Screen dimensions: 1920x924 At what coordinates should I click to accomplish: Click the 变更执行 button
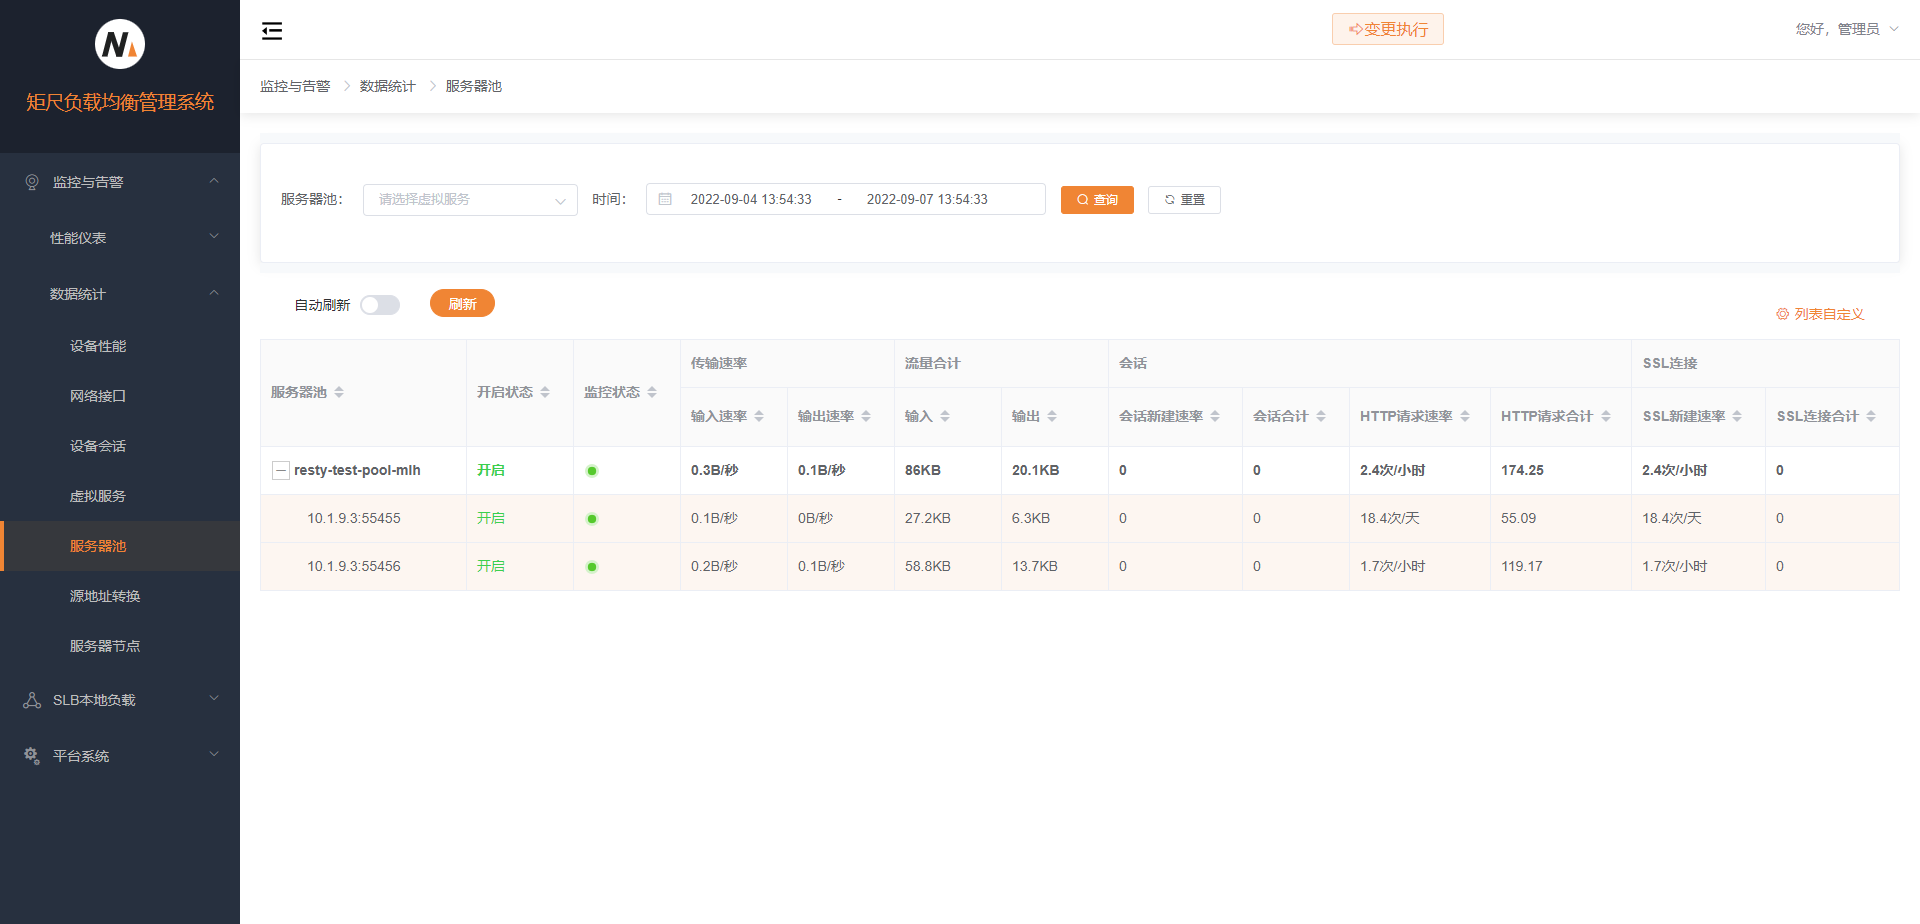click(1387, 29)
